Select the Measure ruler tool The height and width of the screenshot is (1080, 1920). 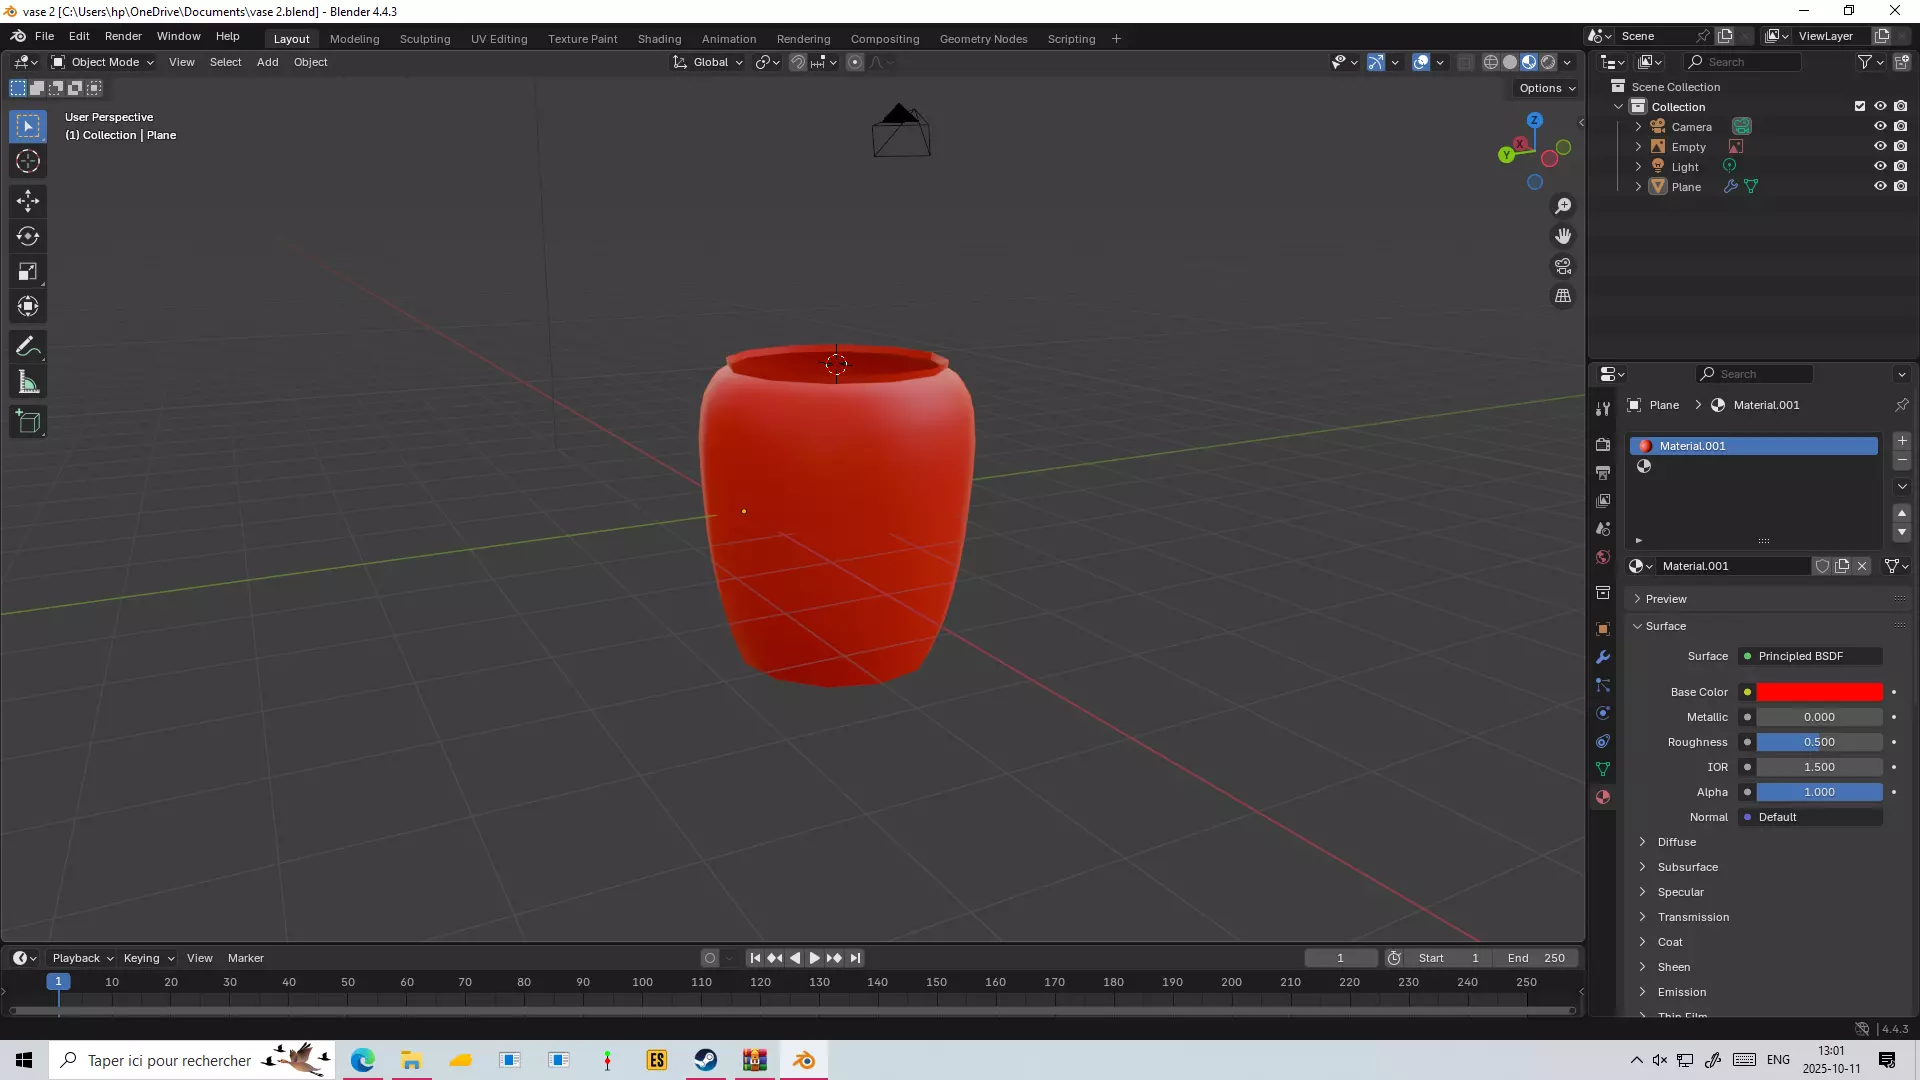[28, 382]
